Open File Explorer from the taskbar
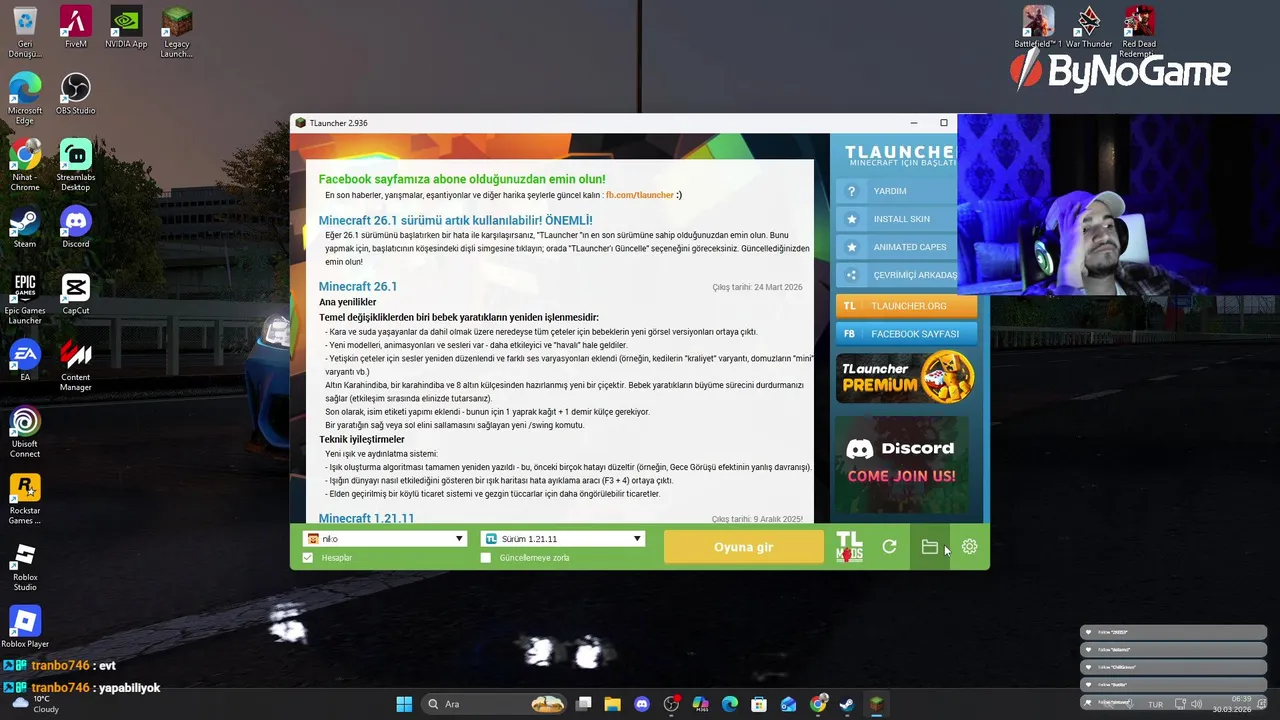Image resolution: width=1280 pixels, height=720 pixels. point(612,704)
